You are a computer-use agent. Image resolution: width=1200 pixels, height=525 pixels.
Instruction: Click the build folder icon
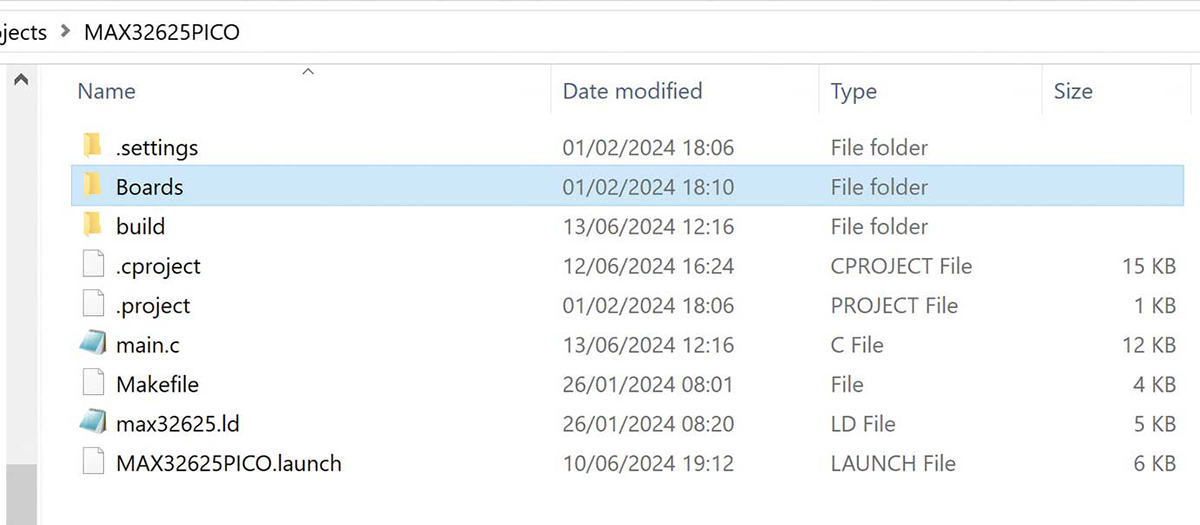[92, 227]
